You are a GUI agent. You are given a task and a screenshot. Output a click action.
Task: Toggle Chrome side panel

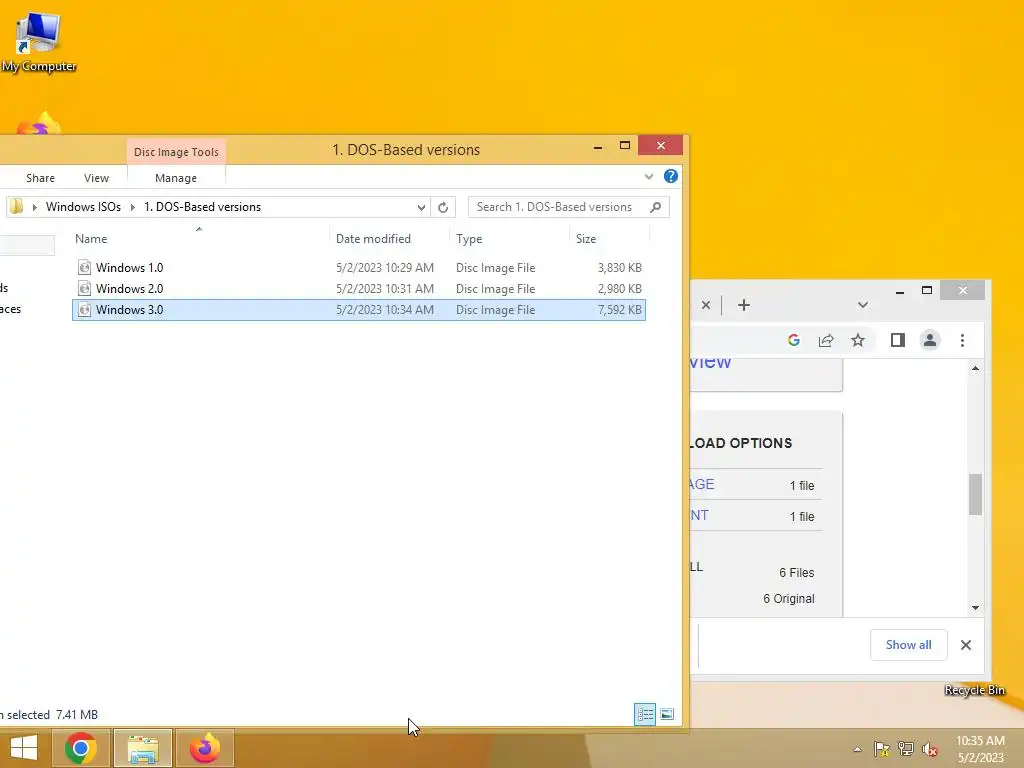[x=897, y=340]
